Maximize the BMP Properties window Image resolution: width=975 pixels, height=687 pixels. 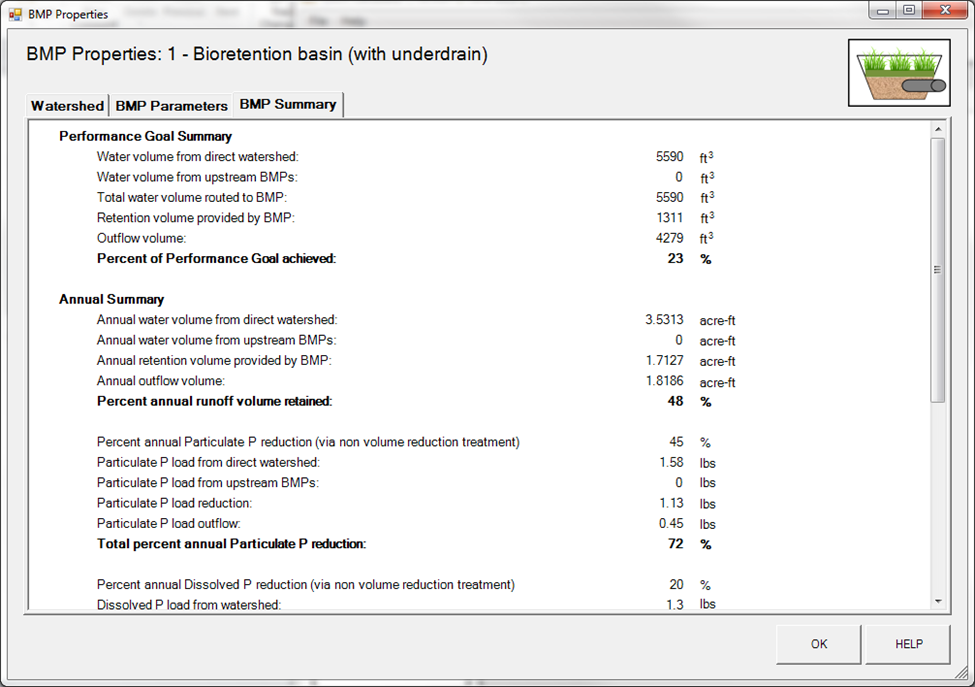908,11
